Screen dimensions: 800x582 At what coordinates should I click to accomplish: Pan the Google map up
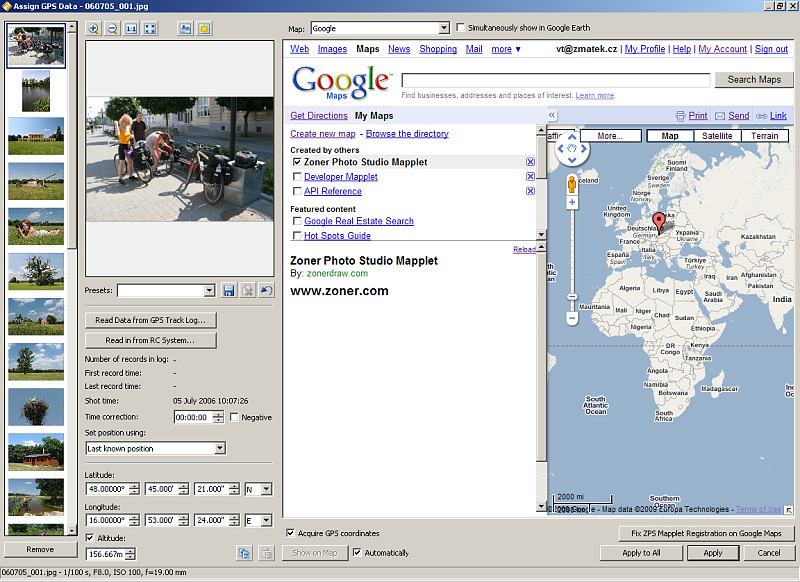pyautogui.click(x=572, y=137)
